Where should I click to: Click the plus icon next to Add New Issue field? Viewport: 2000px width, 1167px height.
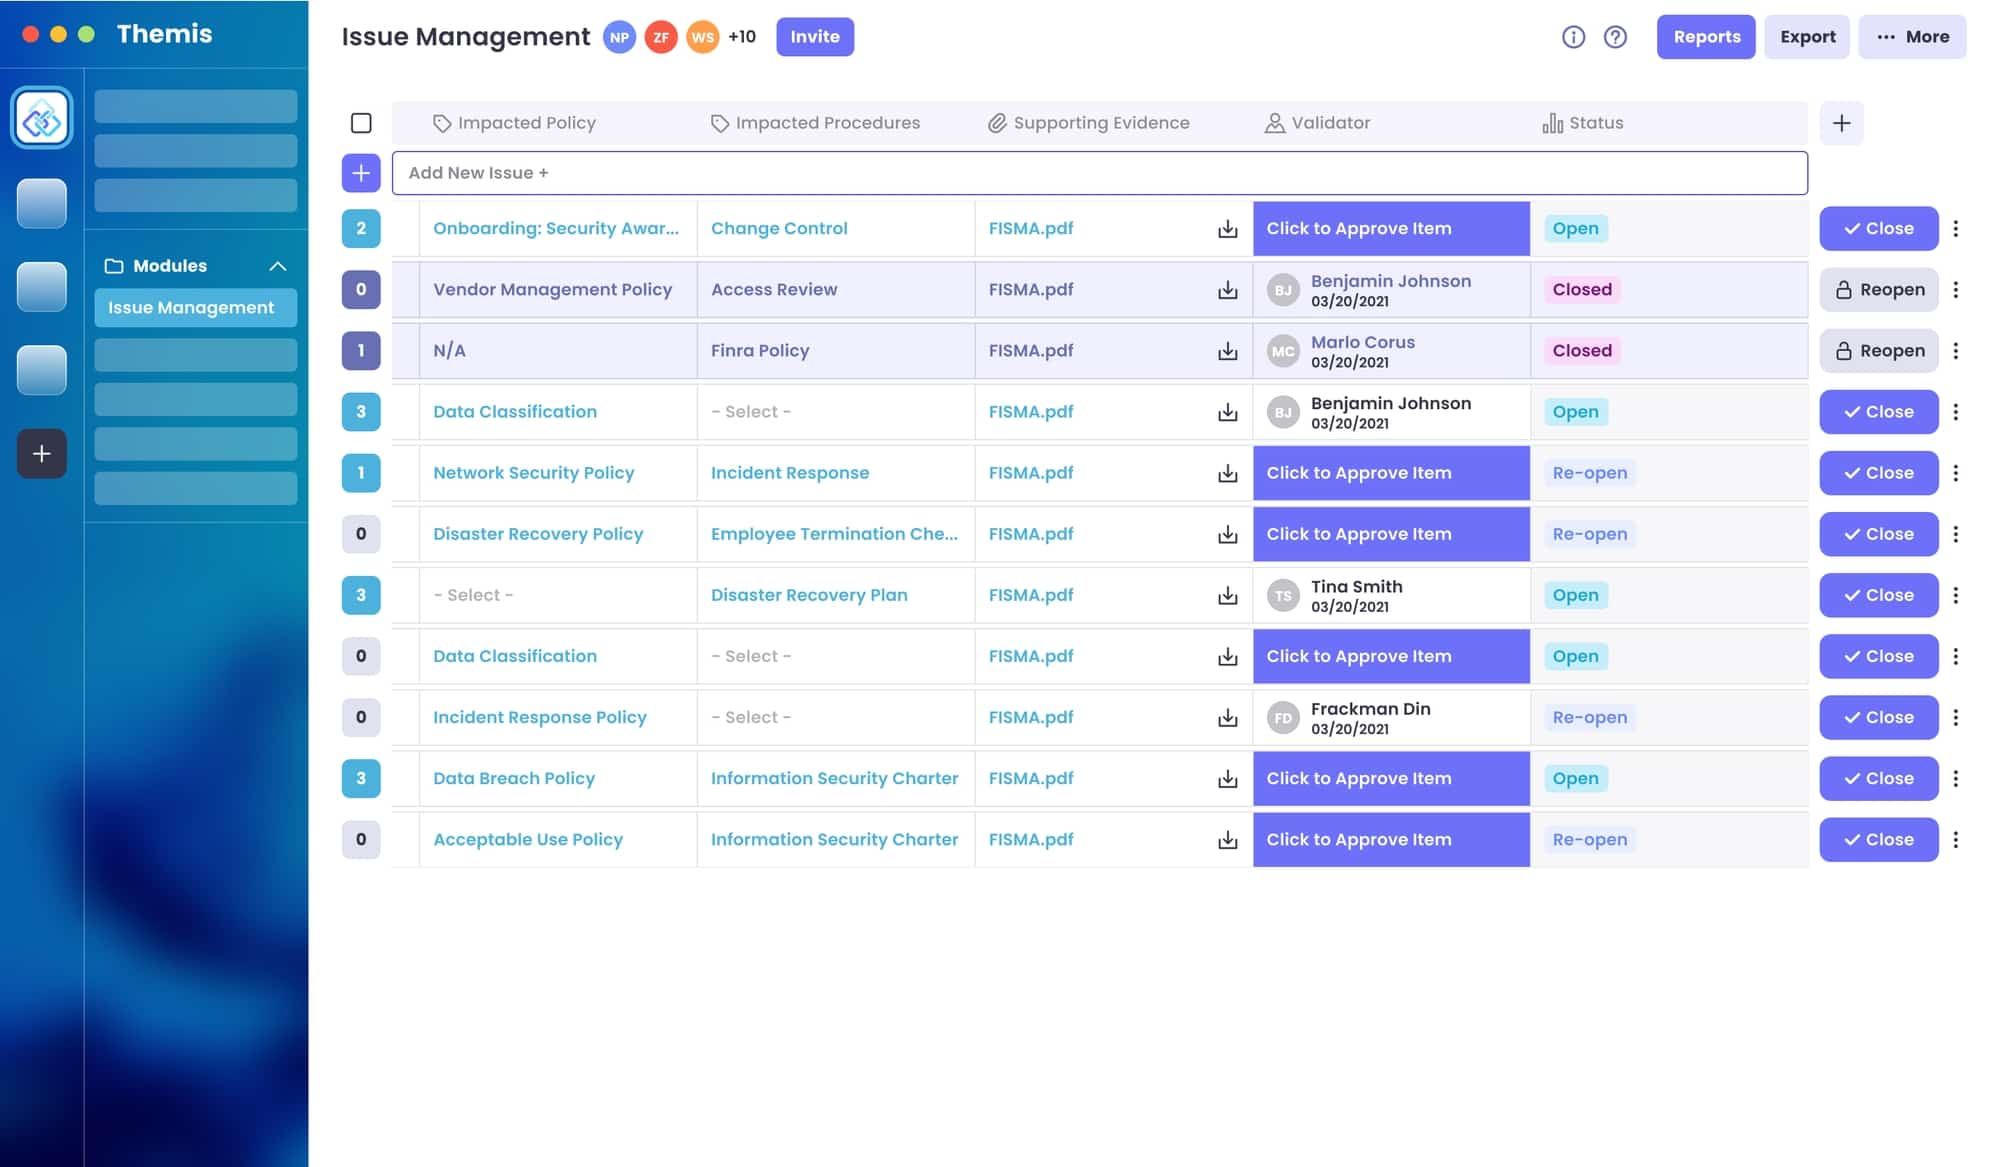pyautogui.click(x=360, y=172)
